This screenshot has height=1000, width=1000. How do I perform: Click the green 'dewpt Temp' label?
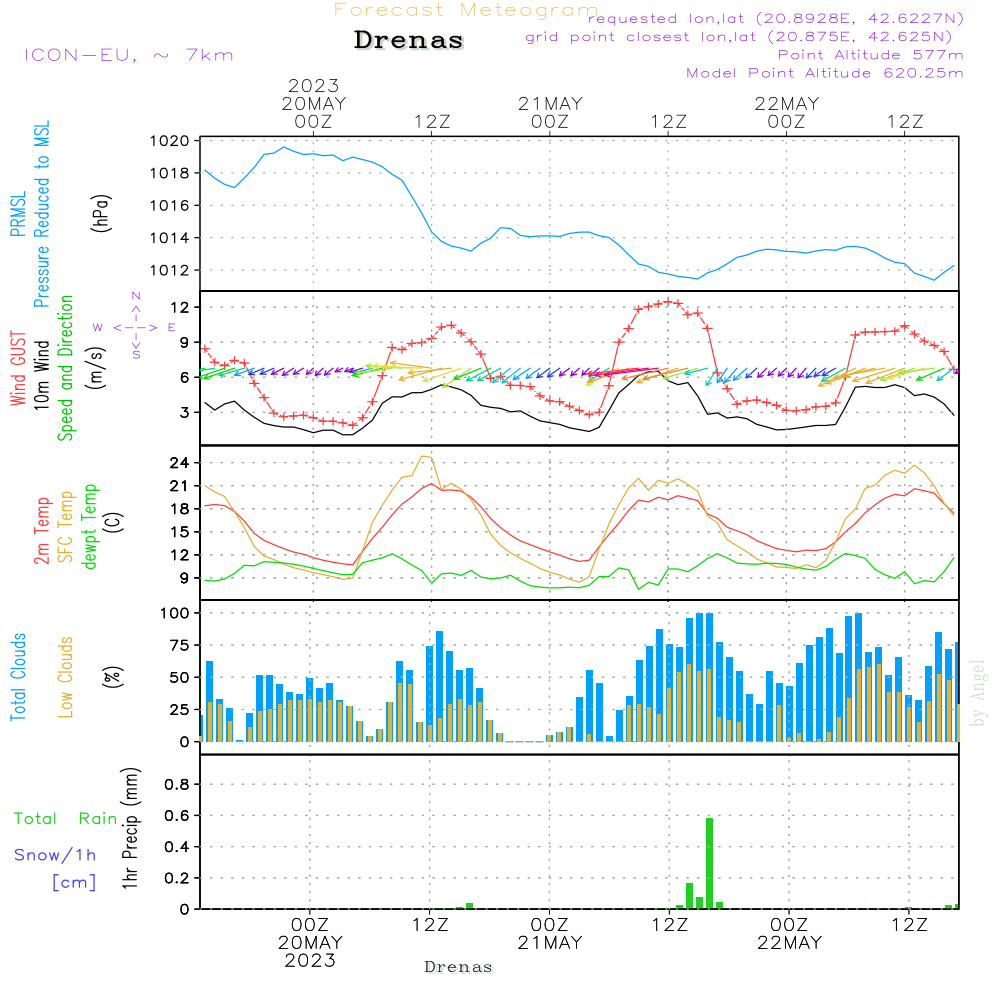click(89, 526)
